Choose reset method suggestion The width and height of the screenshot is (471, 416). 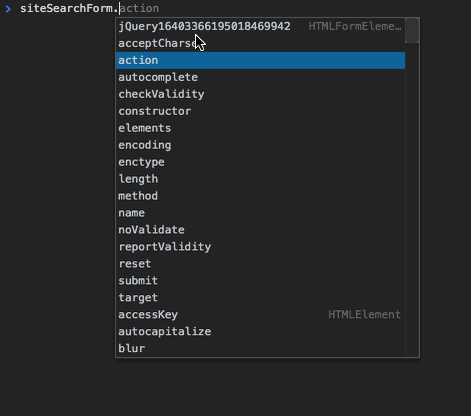point(260,264)
